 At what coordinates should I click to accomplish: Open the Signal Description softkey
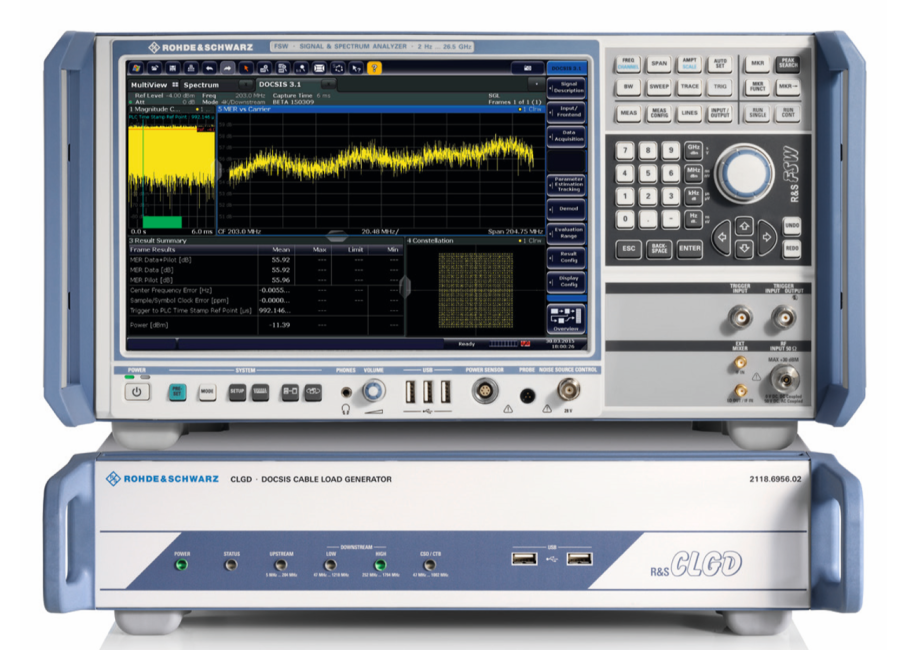[565, 87]
